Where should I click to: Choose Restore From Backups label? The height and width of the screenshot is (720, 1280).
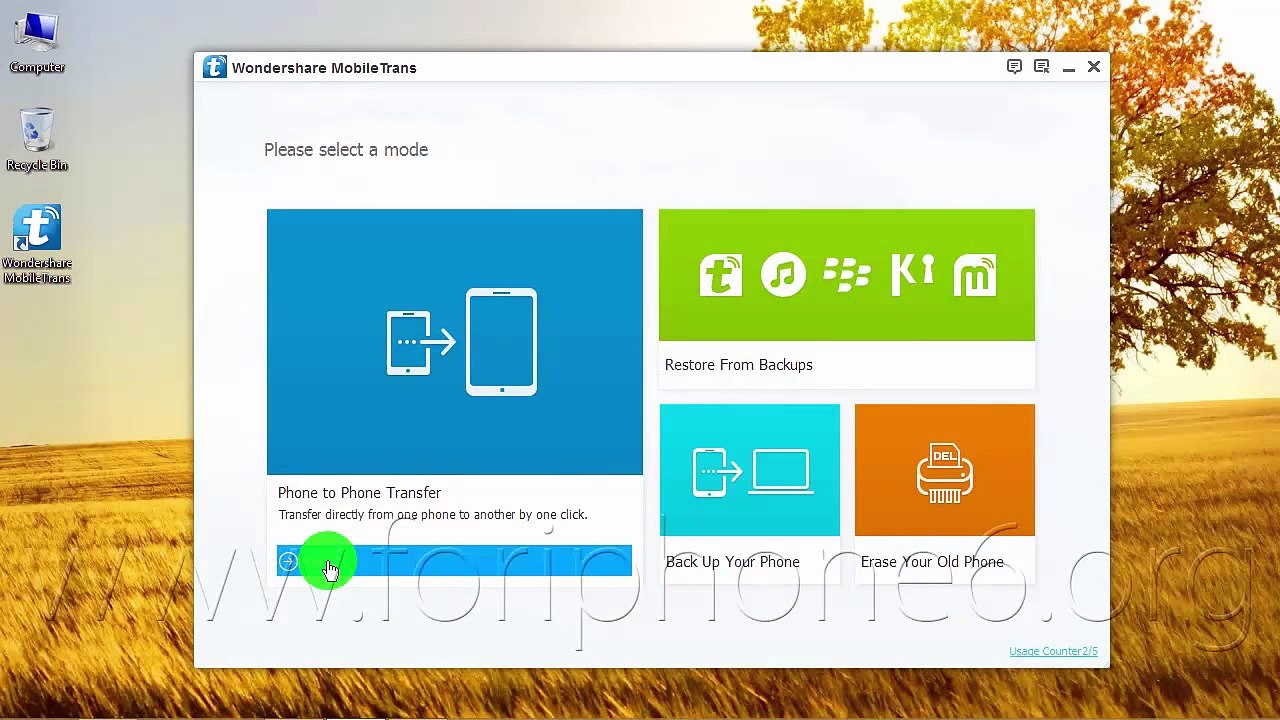point(739,365)
